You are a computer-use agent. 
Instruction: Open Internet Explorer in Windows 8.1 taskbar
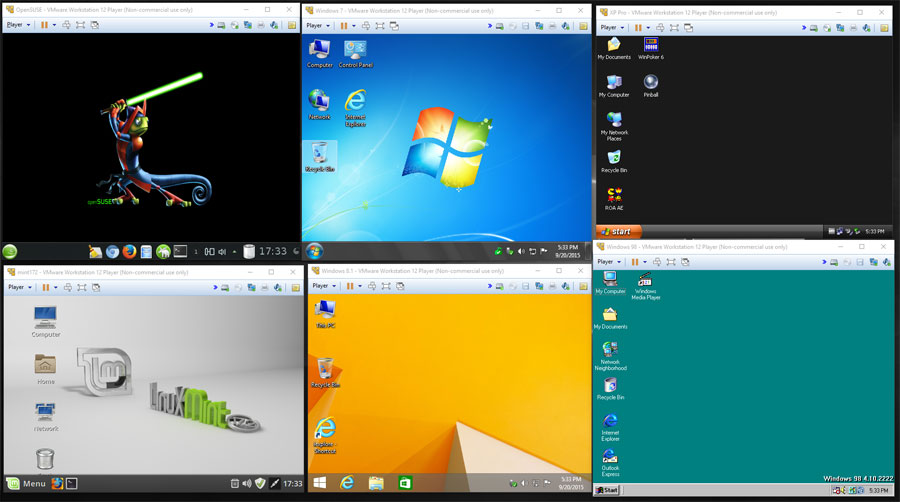coord(347,483)
